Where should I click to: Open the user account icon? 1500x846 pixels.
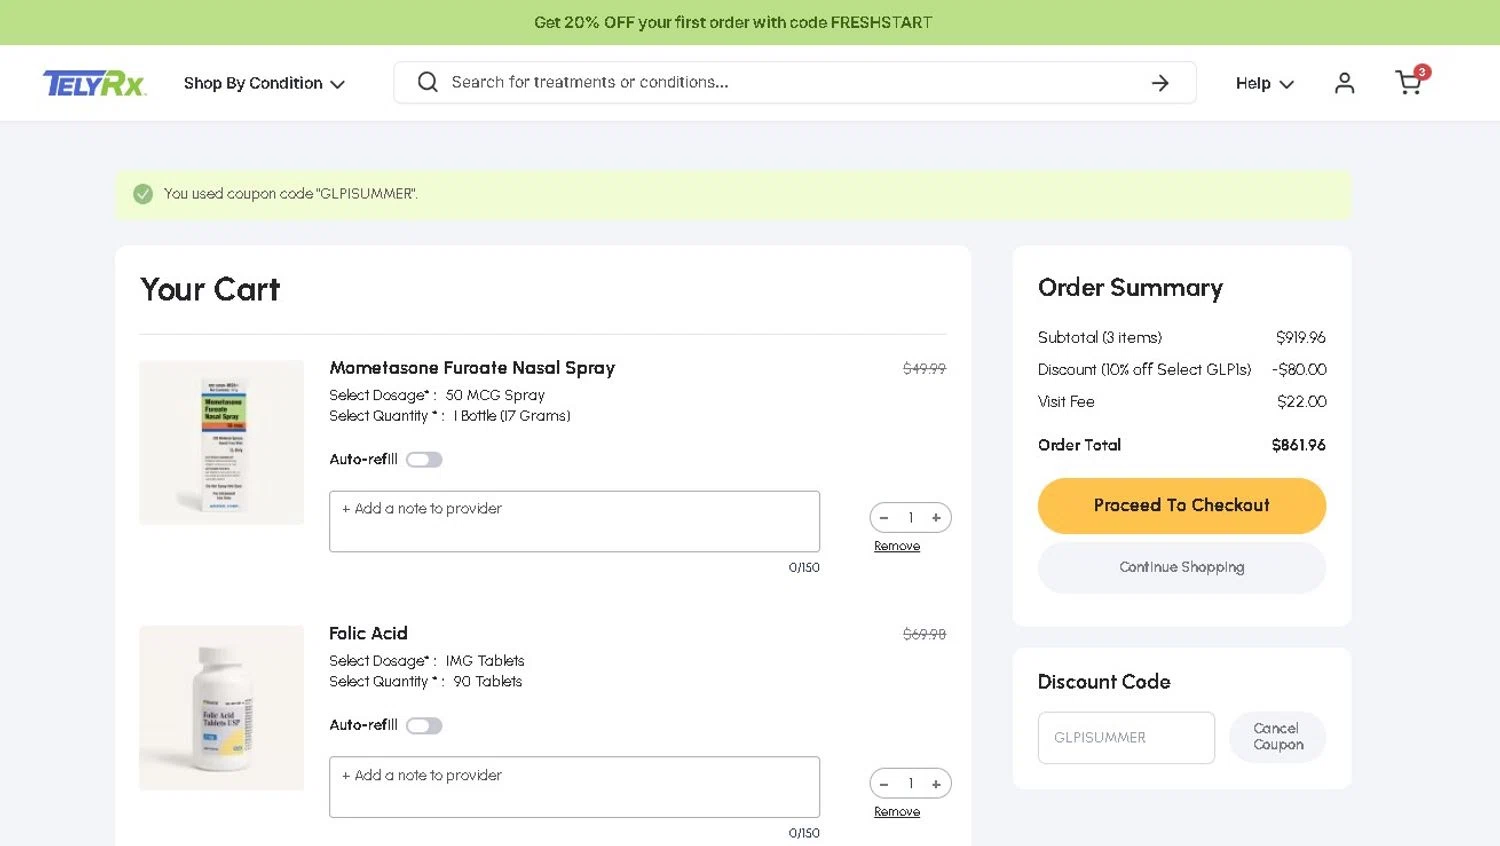1344,83
